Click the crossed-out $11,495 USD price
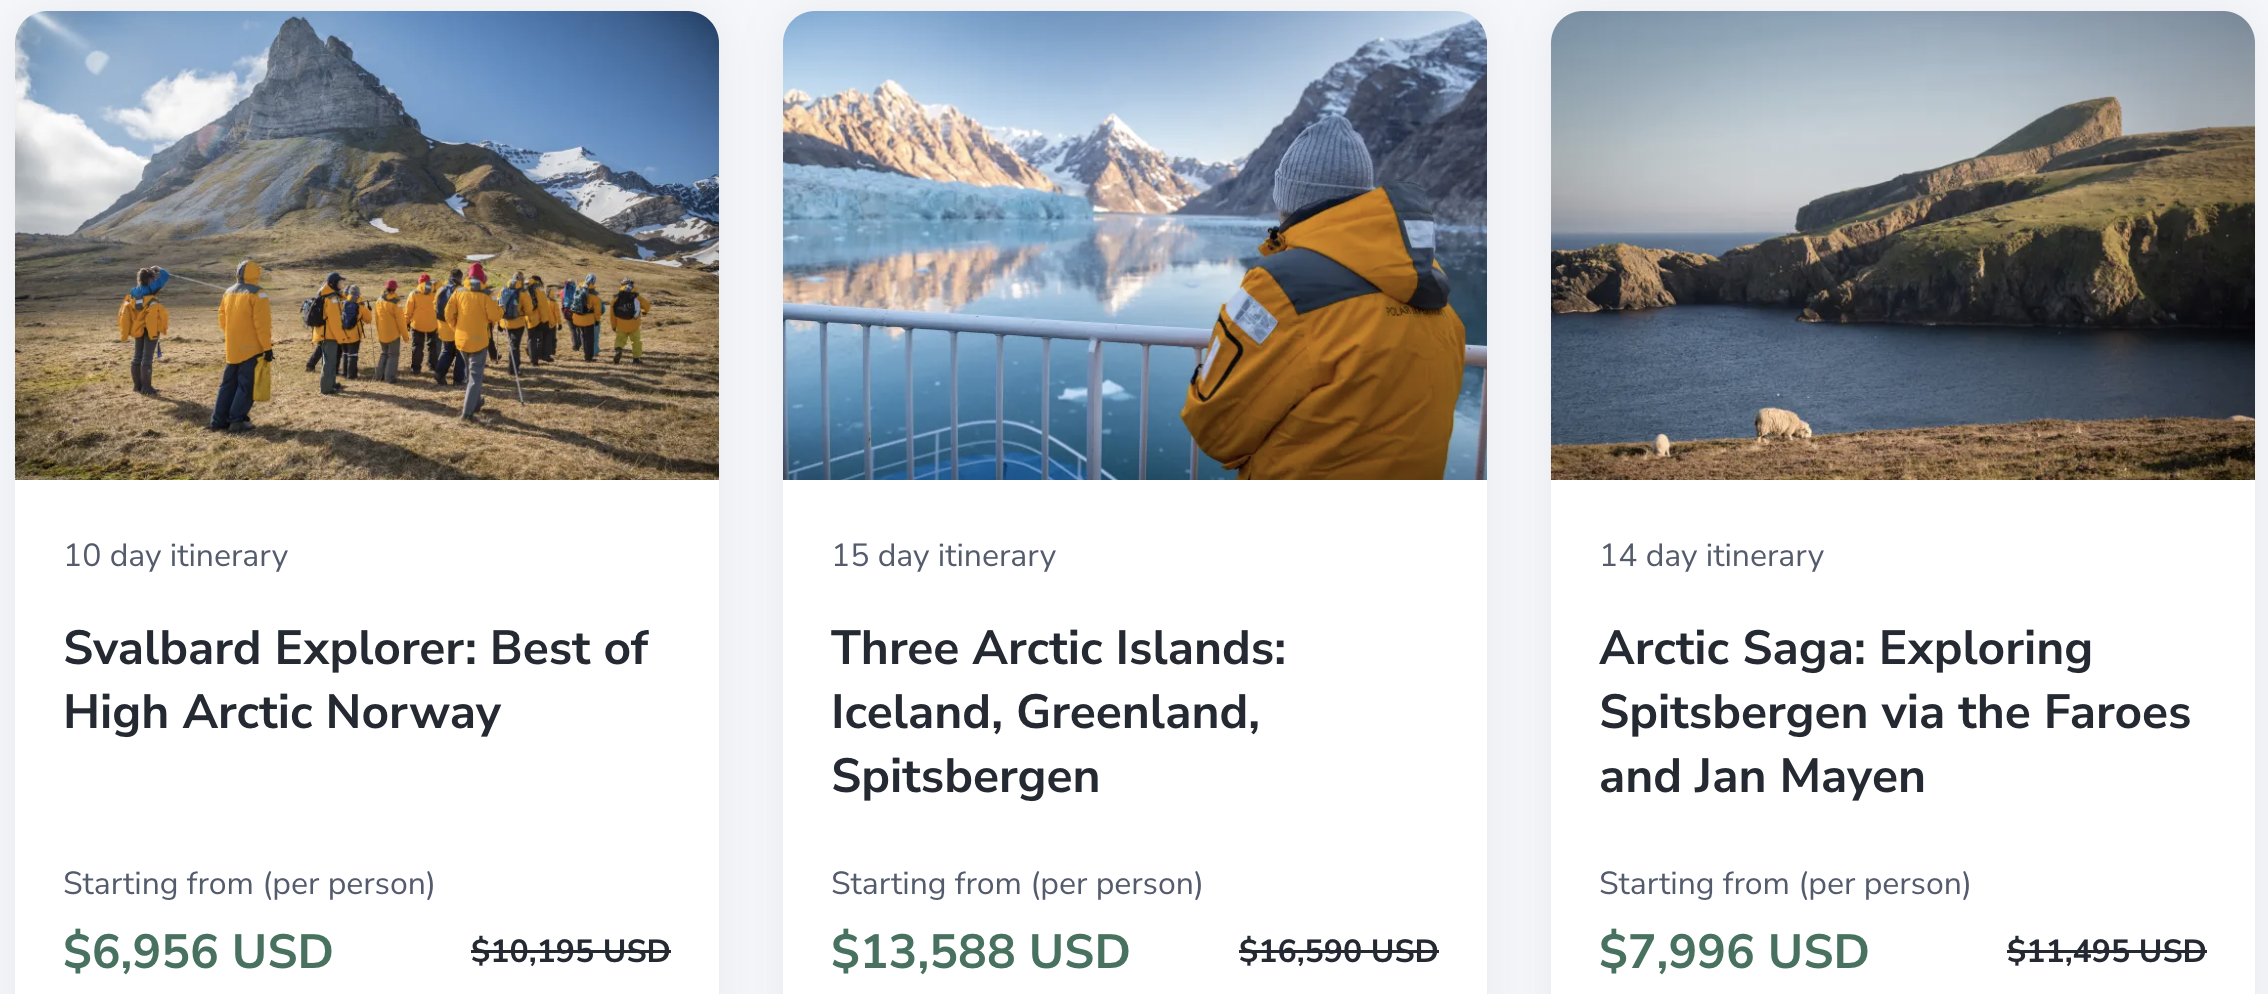The width and height of the screenshot is (2268, 994). (2107, 951)
